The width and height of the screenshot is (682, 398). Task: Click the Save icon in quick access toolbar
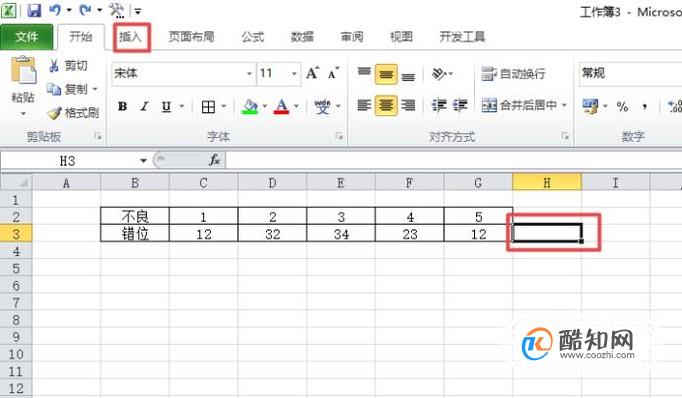(x=34, y=10)
